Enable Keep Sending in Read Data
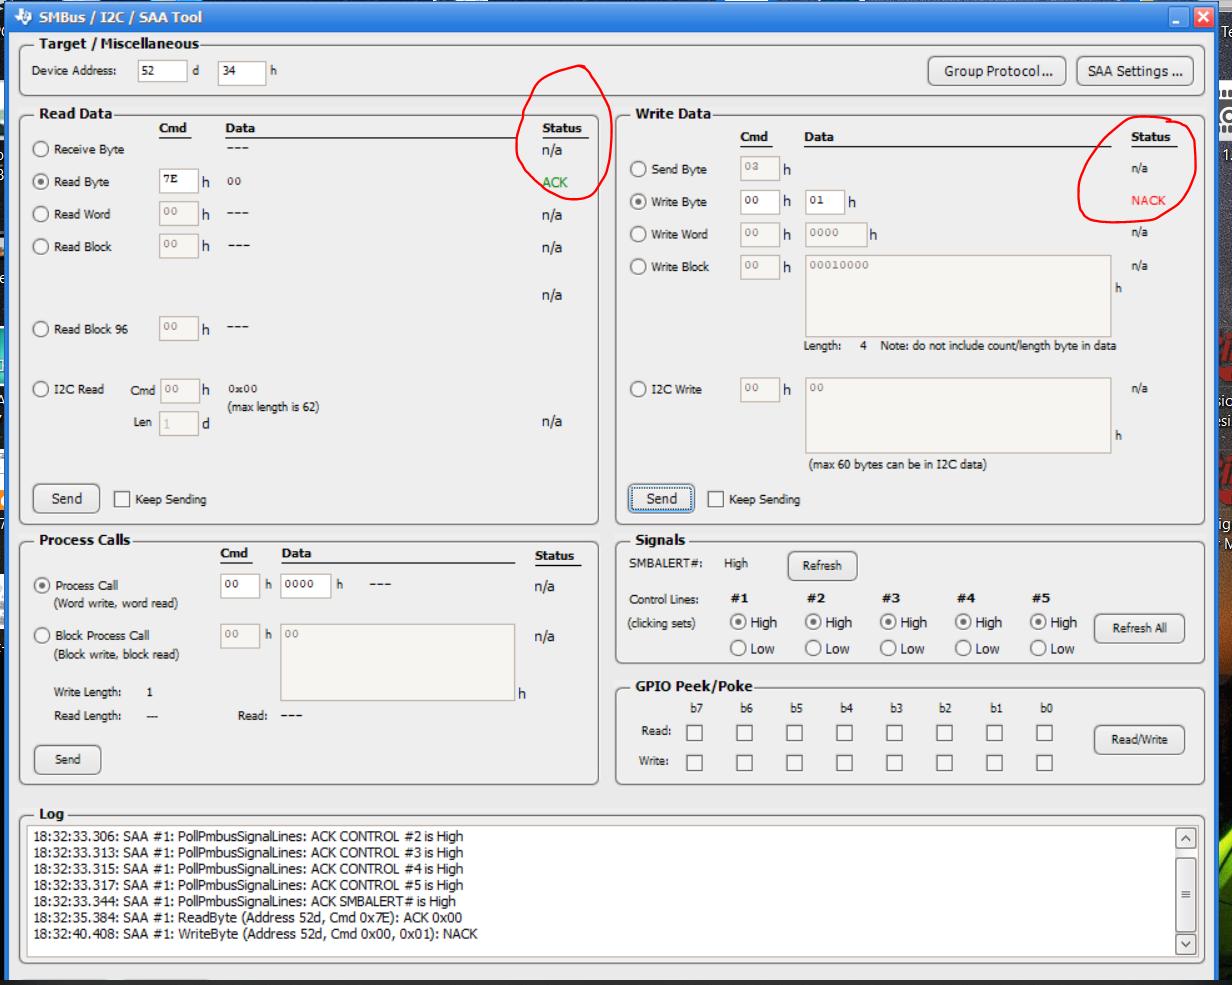Screen dimensions: 1232x985 (x=122, y=499)
